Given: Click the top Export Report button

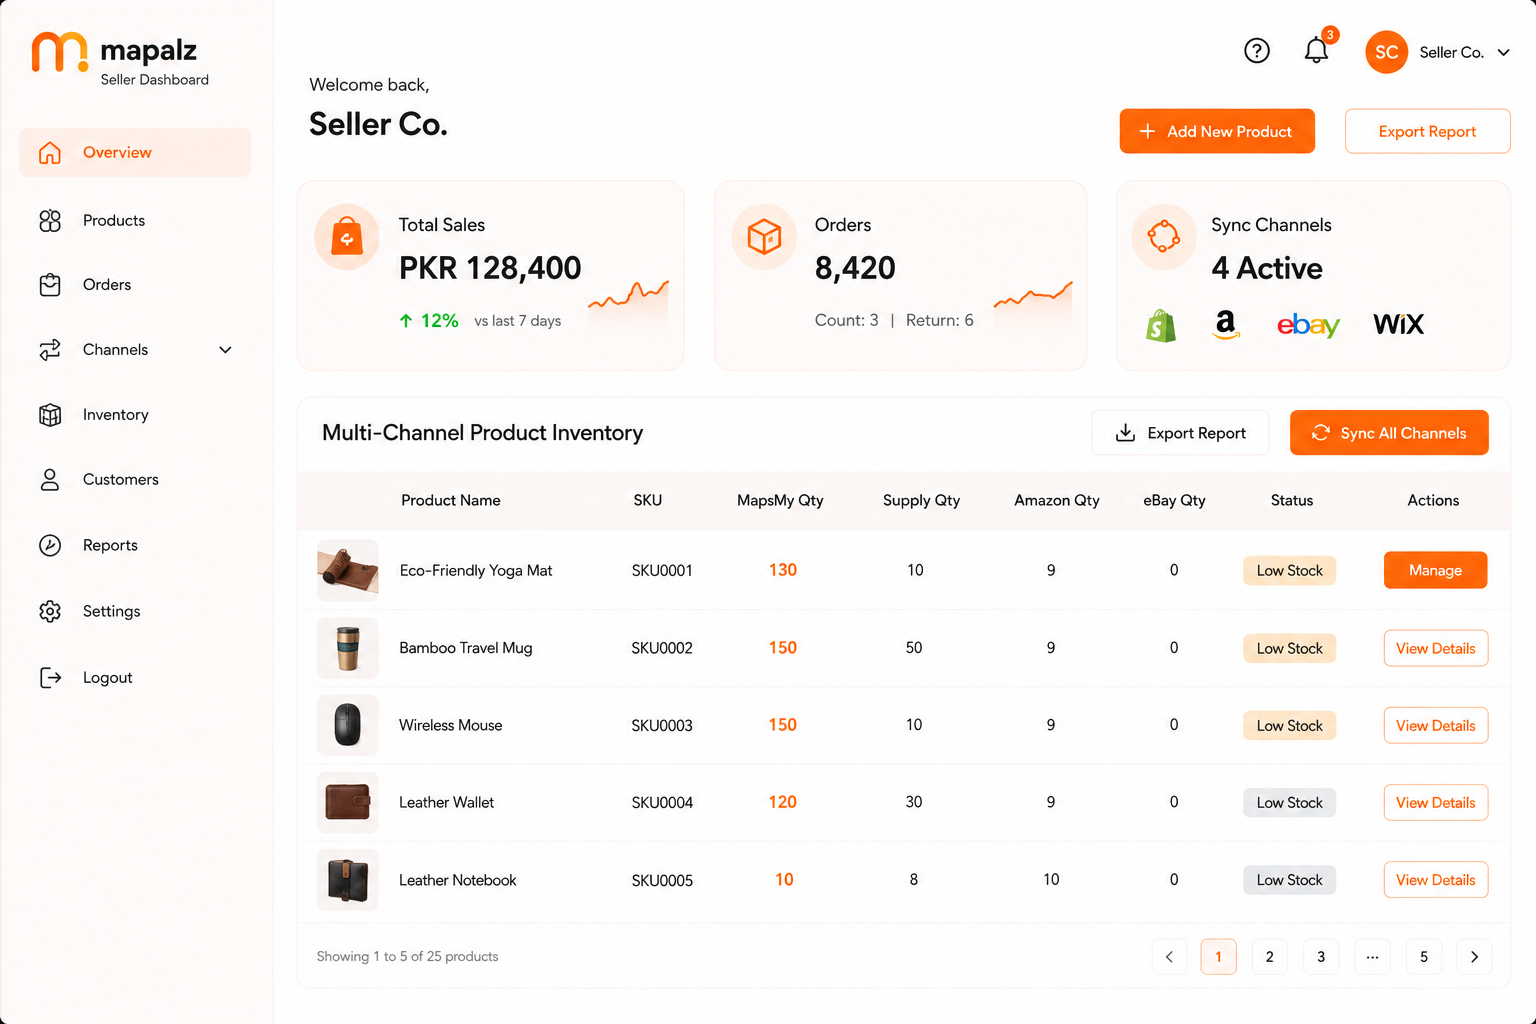Looking at the screenshot, I should pos(1427,131).
